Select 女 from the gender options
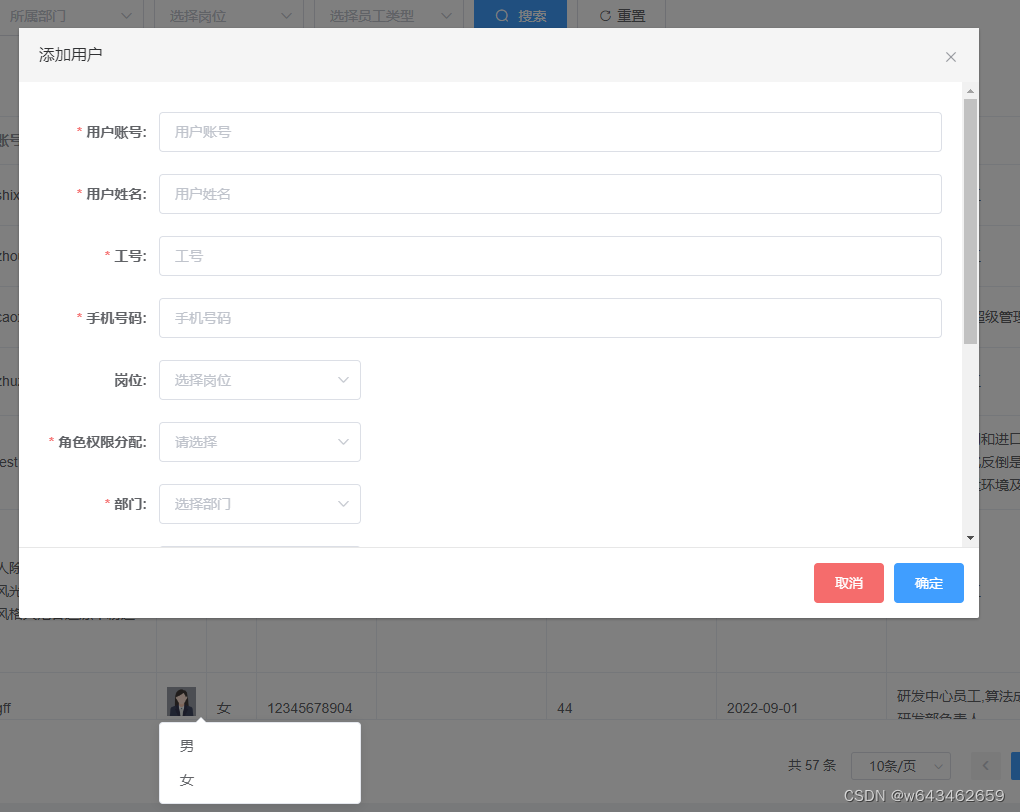Viewport: 1020px width, 812px height. click(x=187, y=780)
